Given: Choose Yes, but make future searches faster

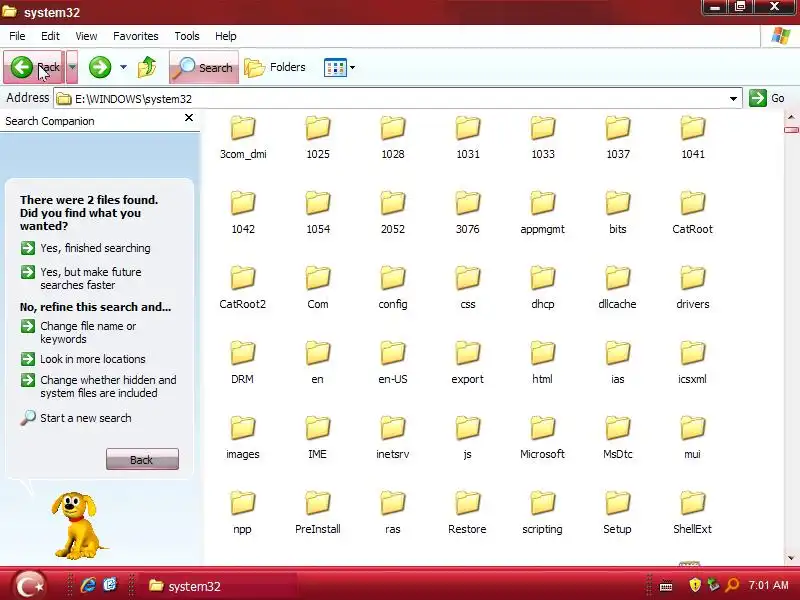Looking at the screenshot, I should [x=81, y=278].
